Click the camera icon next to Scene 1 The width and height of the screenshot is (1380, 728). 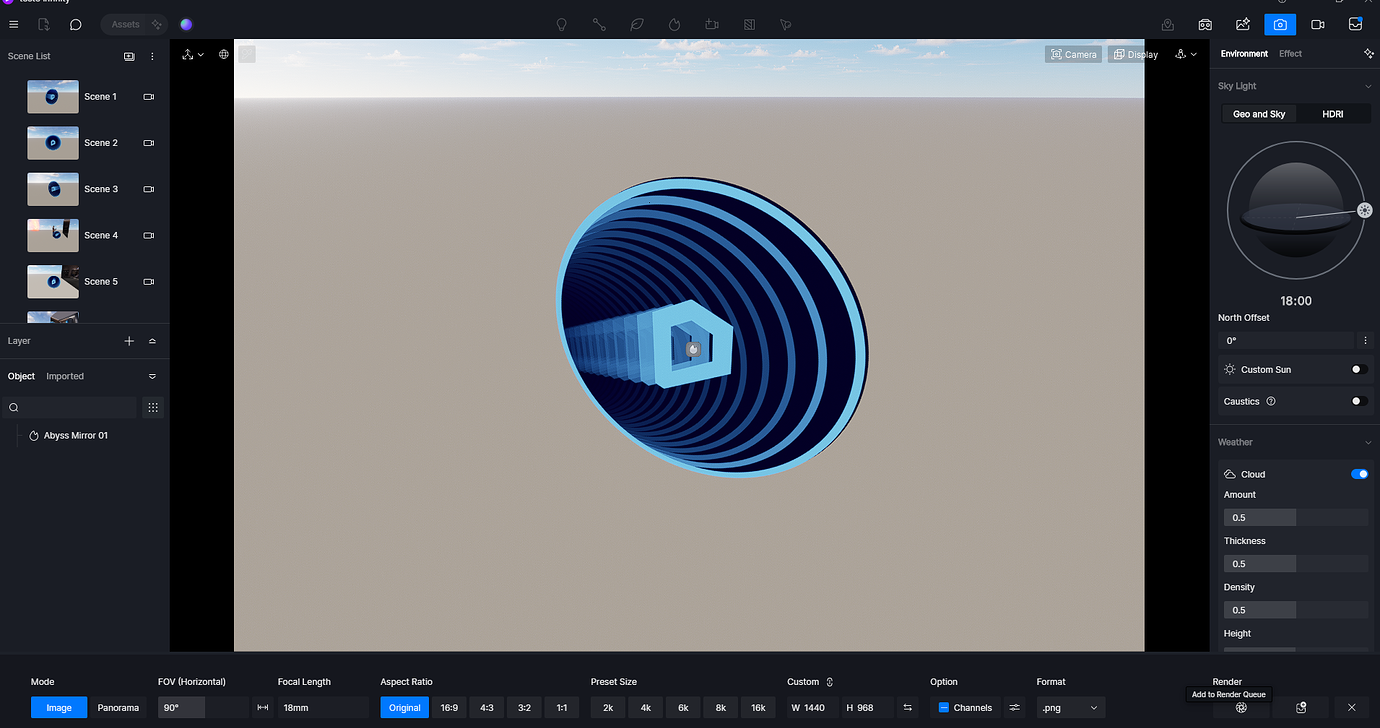click(x=149, y=97)
